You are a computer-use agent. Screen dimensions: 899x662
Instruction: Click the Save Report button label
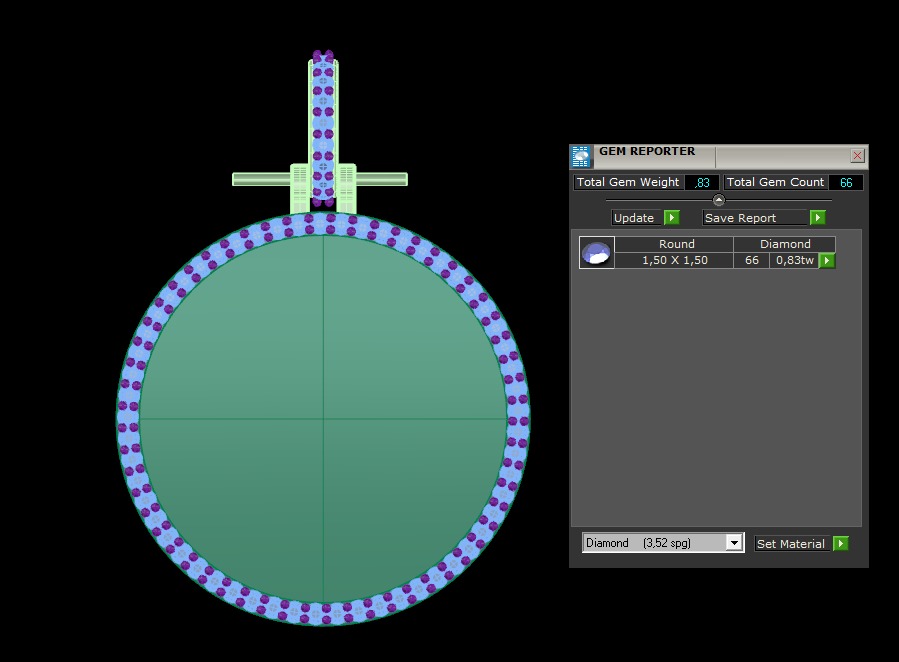(x=755, y=218)
